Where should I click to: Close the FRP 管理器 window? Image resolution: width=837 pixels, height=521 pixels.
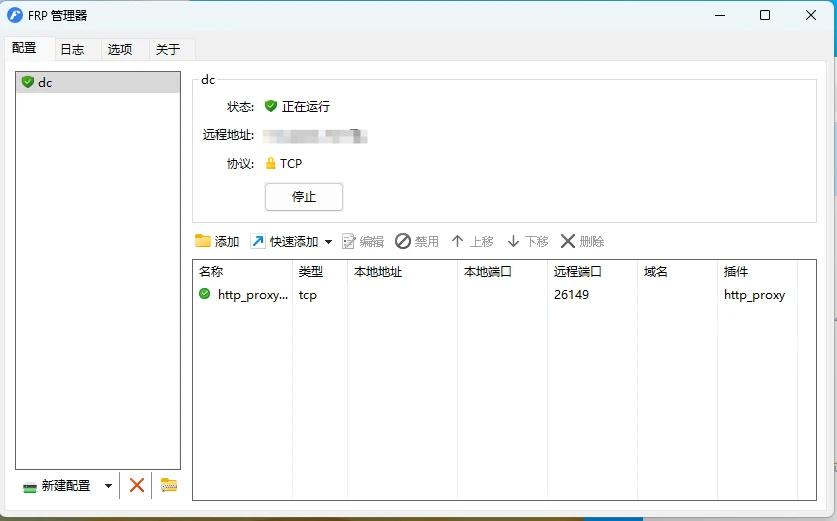[811, 15]
